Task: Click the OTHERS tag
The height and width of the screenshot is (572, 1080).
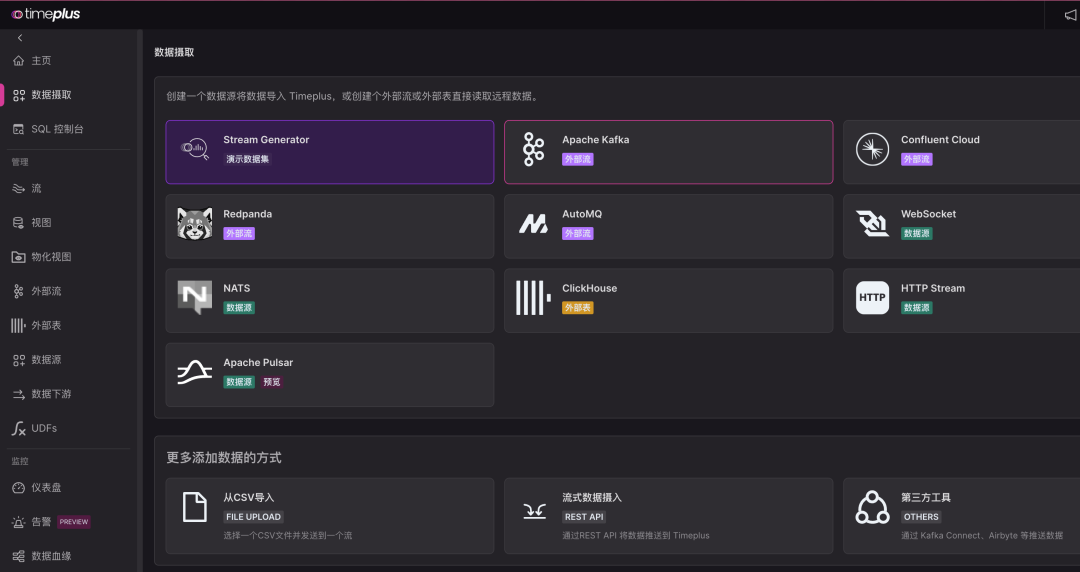Action: tap(921, 517)
